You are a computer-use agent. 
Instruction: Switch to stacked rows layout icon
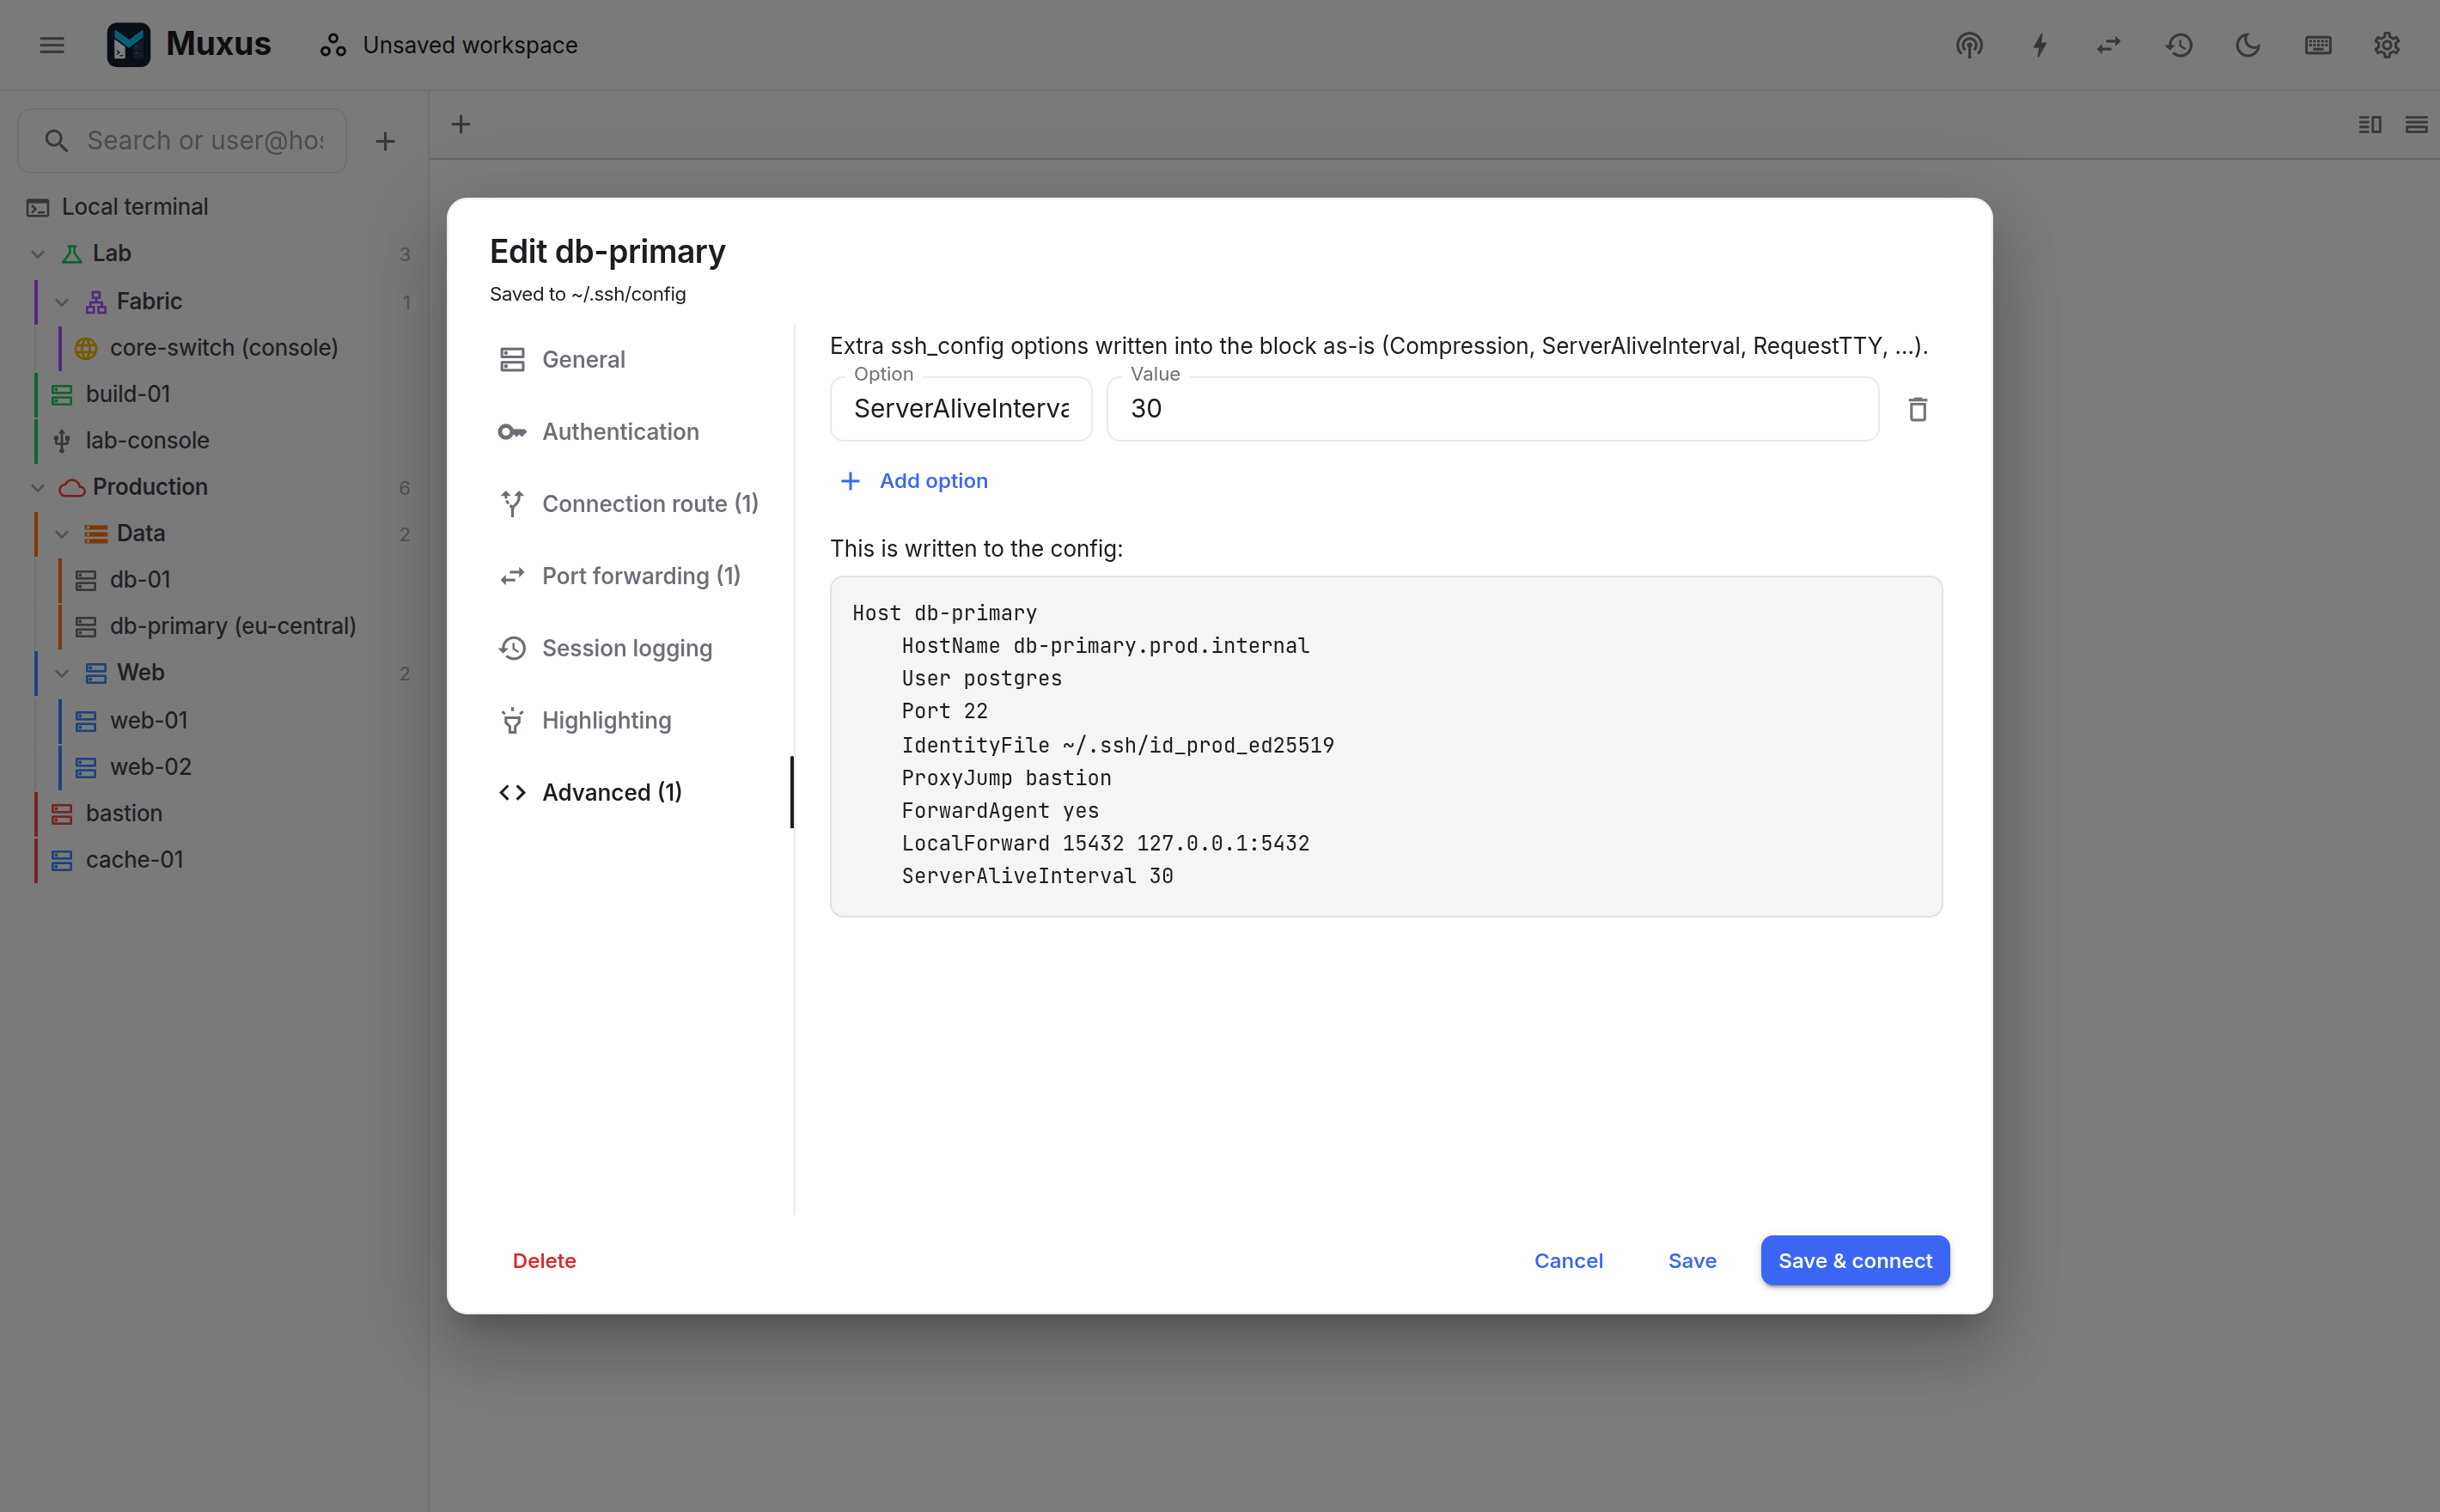tap(2417, 124)
